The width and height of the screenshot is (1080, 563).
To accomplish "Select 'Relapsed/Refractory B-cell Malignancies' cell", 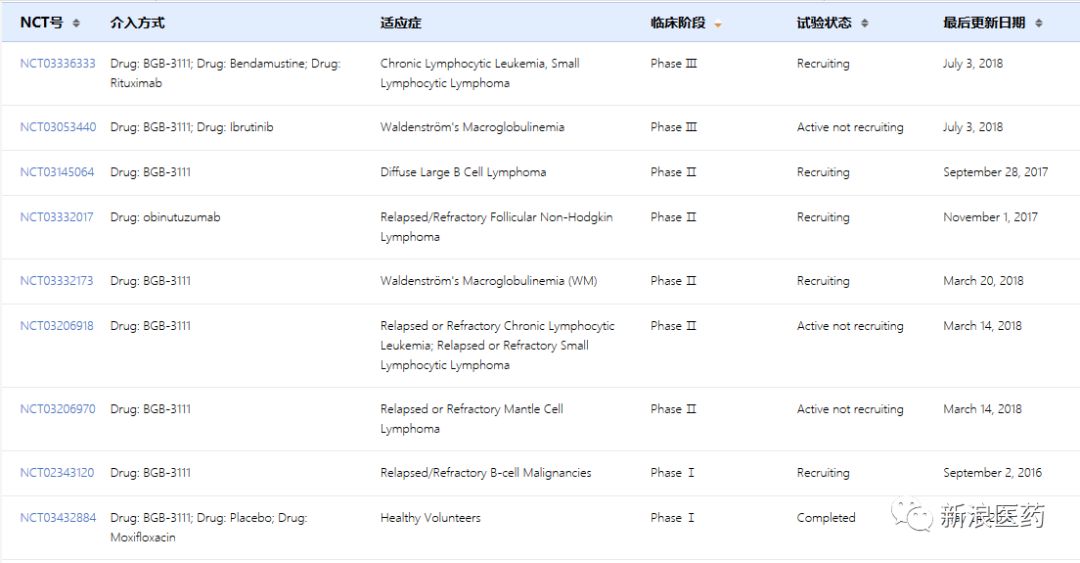I will pyautogui.click(x=486, y=473).
